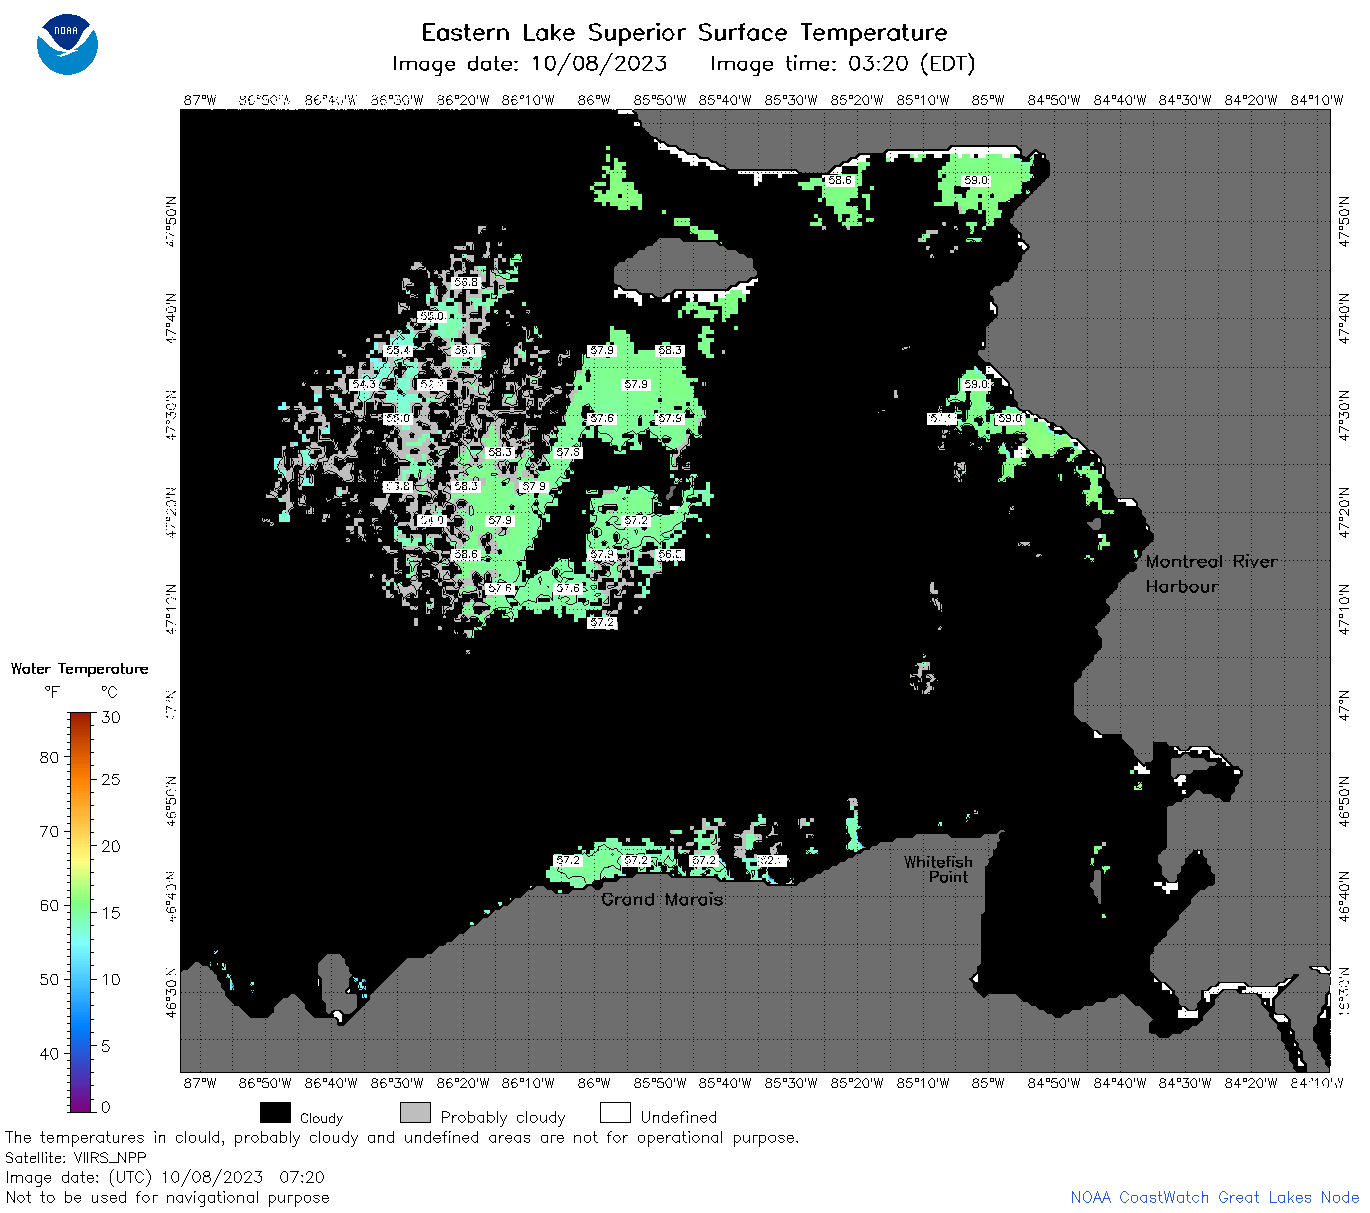This screenshot has width=1370, height=1213.
Task: Click the 'Montreal River Harbour' map label
Action: tap(1211, 574)
